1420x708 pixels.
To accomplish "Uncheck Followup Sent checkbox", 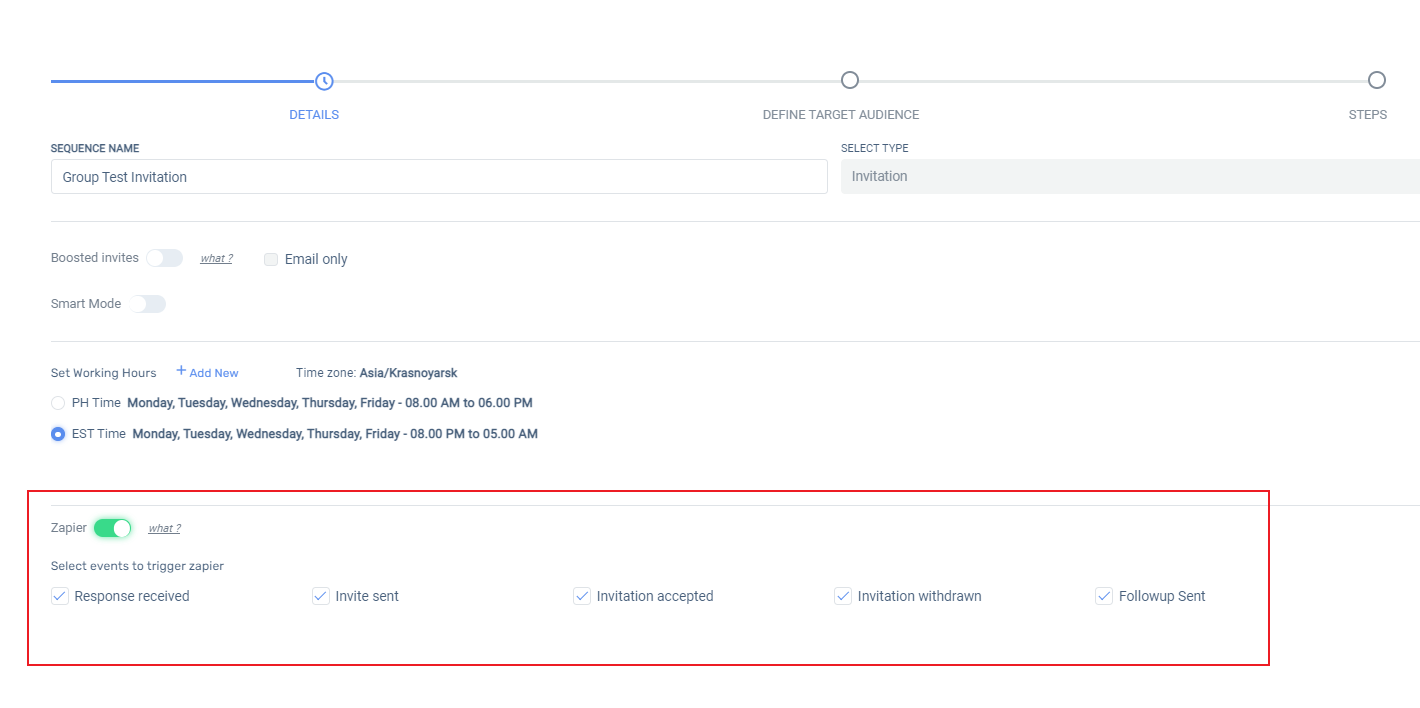I will pos(1104,596).
